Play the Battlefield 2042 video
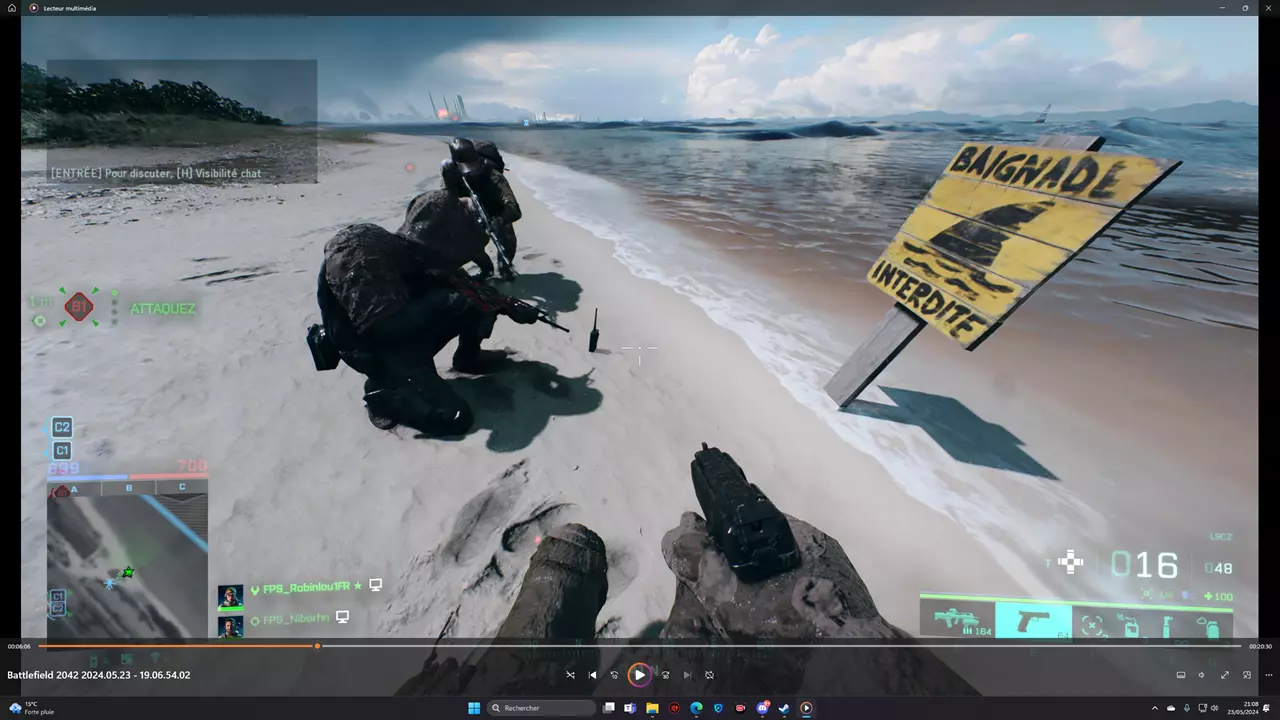Screen dimensions: 1280x720 (639, 675)
